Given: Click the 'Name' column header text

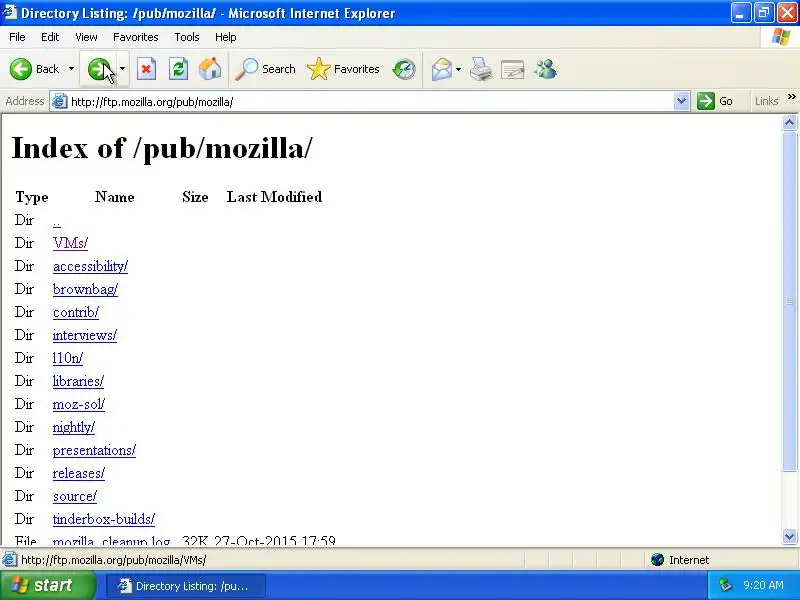Looking at the screenshot, I should [115, 197].
